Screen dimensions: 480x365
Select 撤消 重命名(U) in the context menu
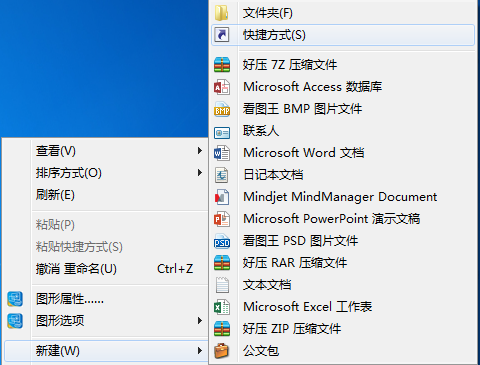pyautogui.click(x=105, y=269)
